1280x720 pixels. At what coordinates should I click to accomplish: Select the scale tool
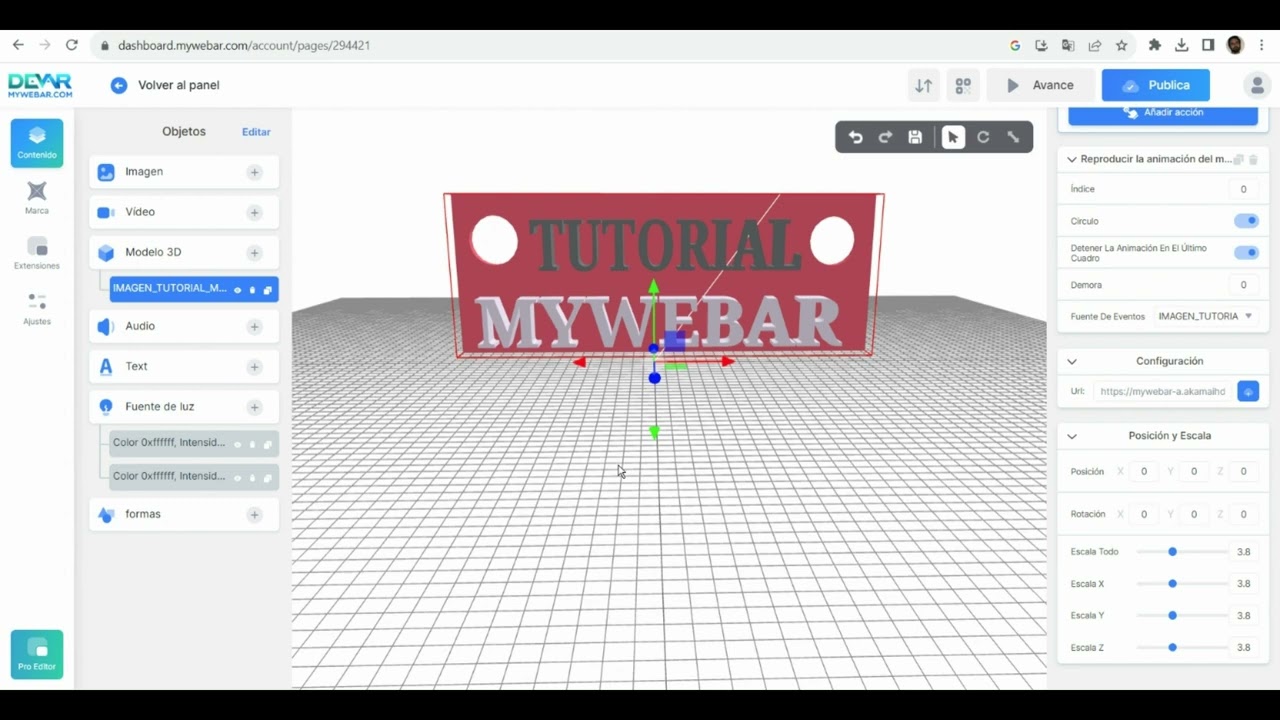[x=1013, y=138]
